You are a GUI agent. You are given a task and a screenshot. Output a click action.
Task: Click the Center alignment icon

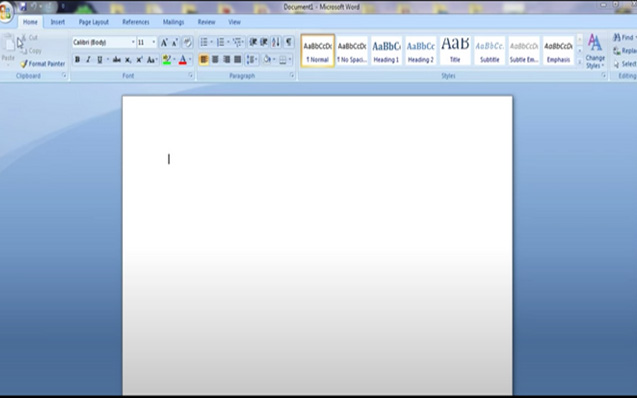(x=215, y=60)
